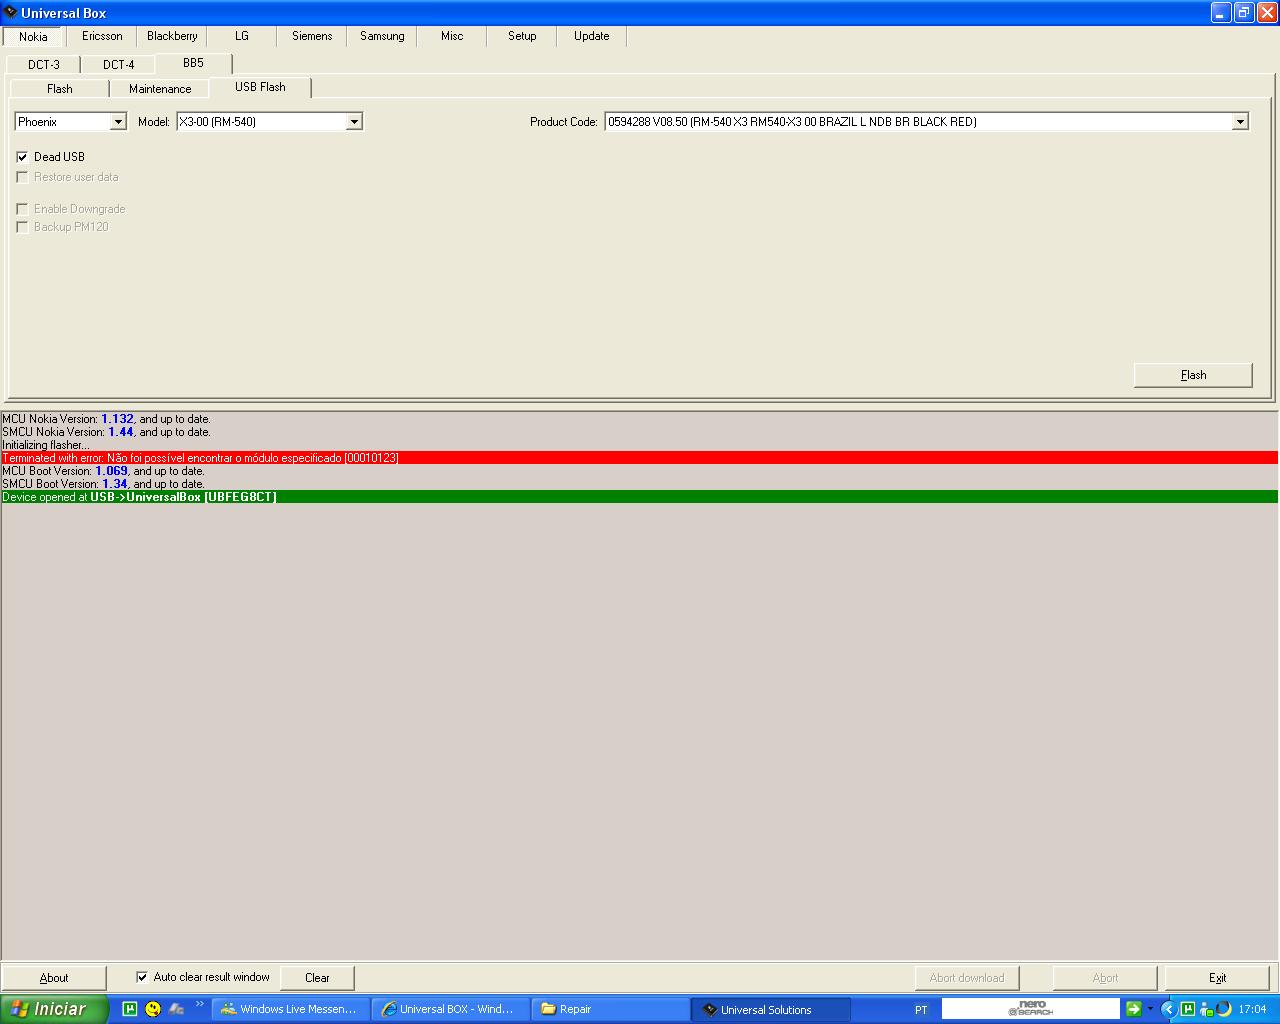Clear the result log
Image resolution: width=1280 pixels, height=1024 pixels.
(x=317, y=978)
